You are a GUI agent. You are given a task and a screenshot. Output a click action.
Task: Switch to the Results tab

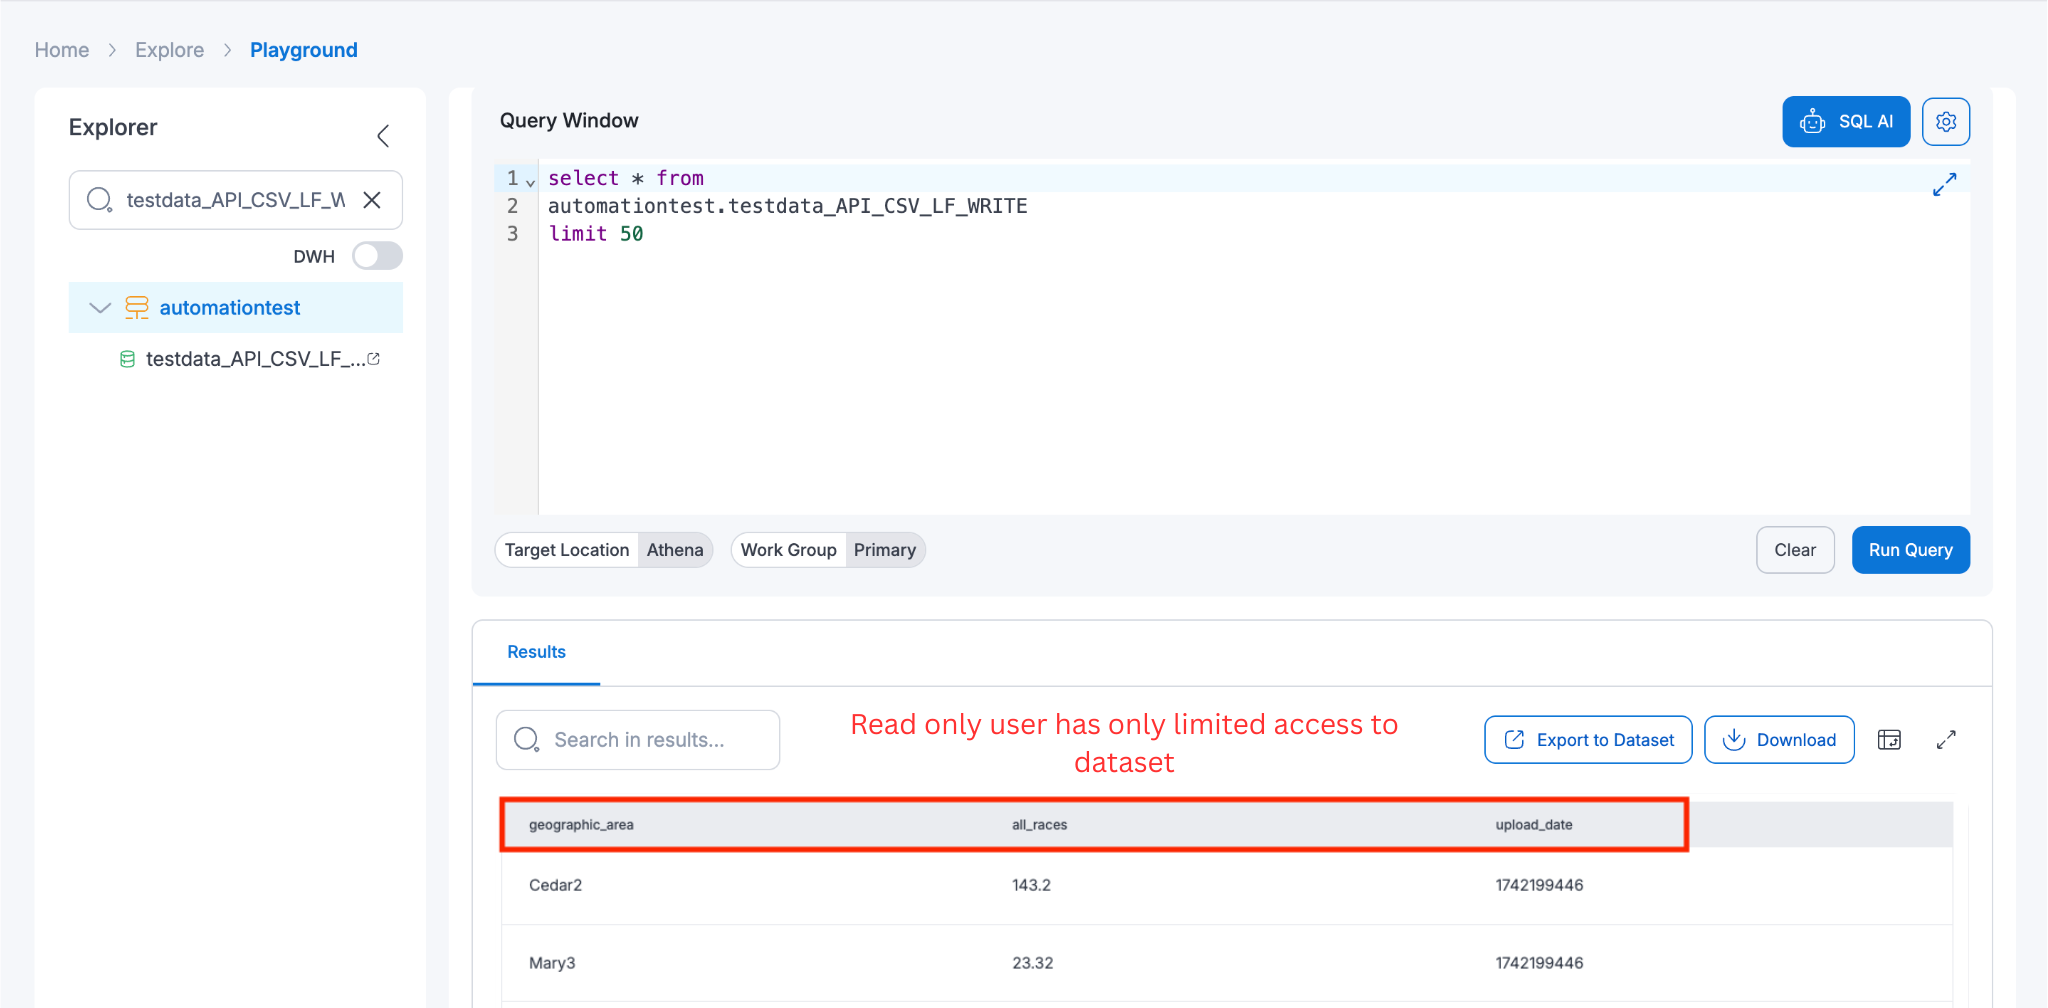point(536,652)
